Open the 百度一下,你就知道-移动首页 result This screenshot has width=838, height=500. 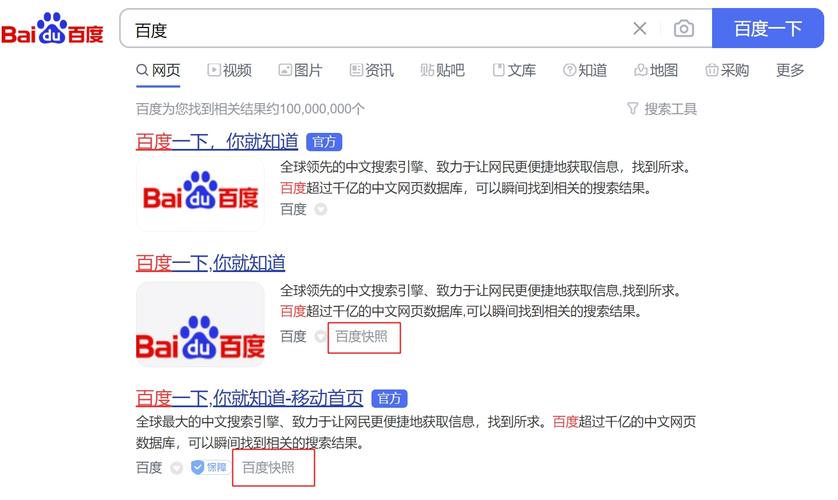click(x=250, y=398)
